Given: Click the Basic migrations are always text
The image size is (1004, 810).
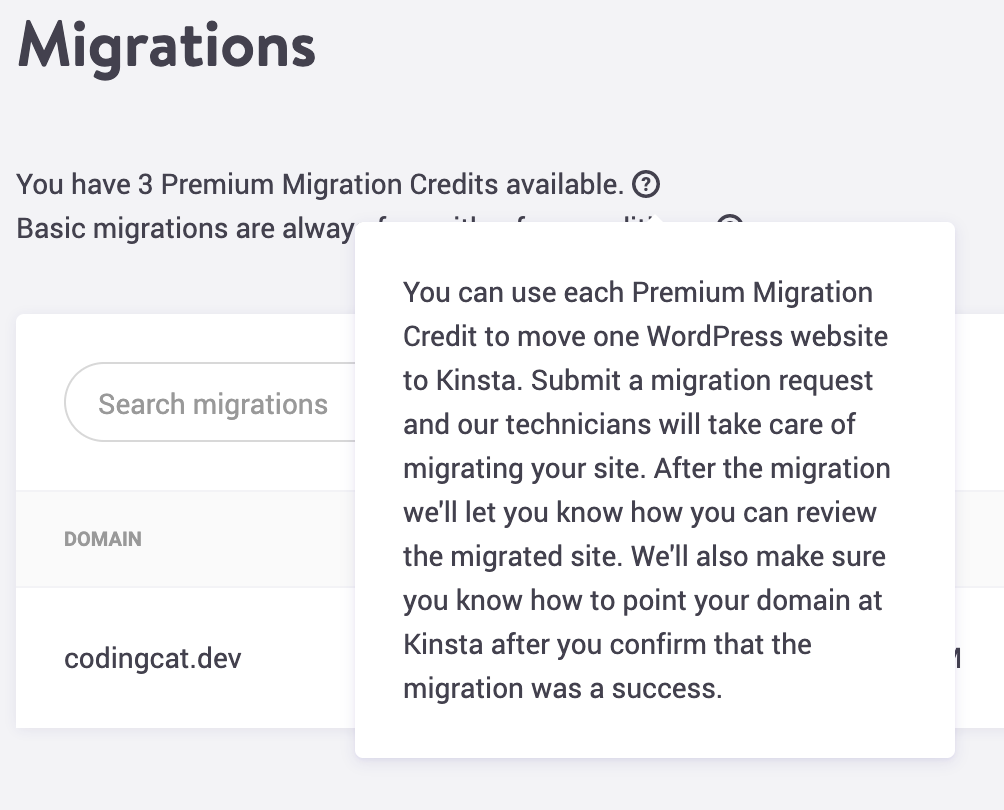Looking at the screenshot, I should [185, 229].
